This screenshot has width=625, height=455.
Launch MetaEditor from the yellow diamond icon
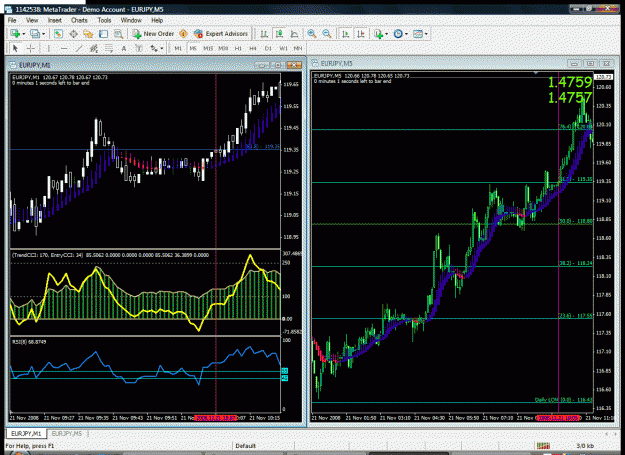coord(183,34)
